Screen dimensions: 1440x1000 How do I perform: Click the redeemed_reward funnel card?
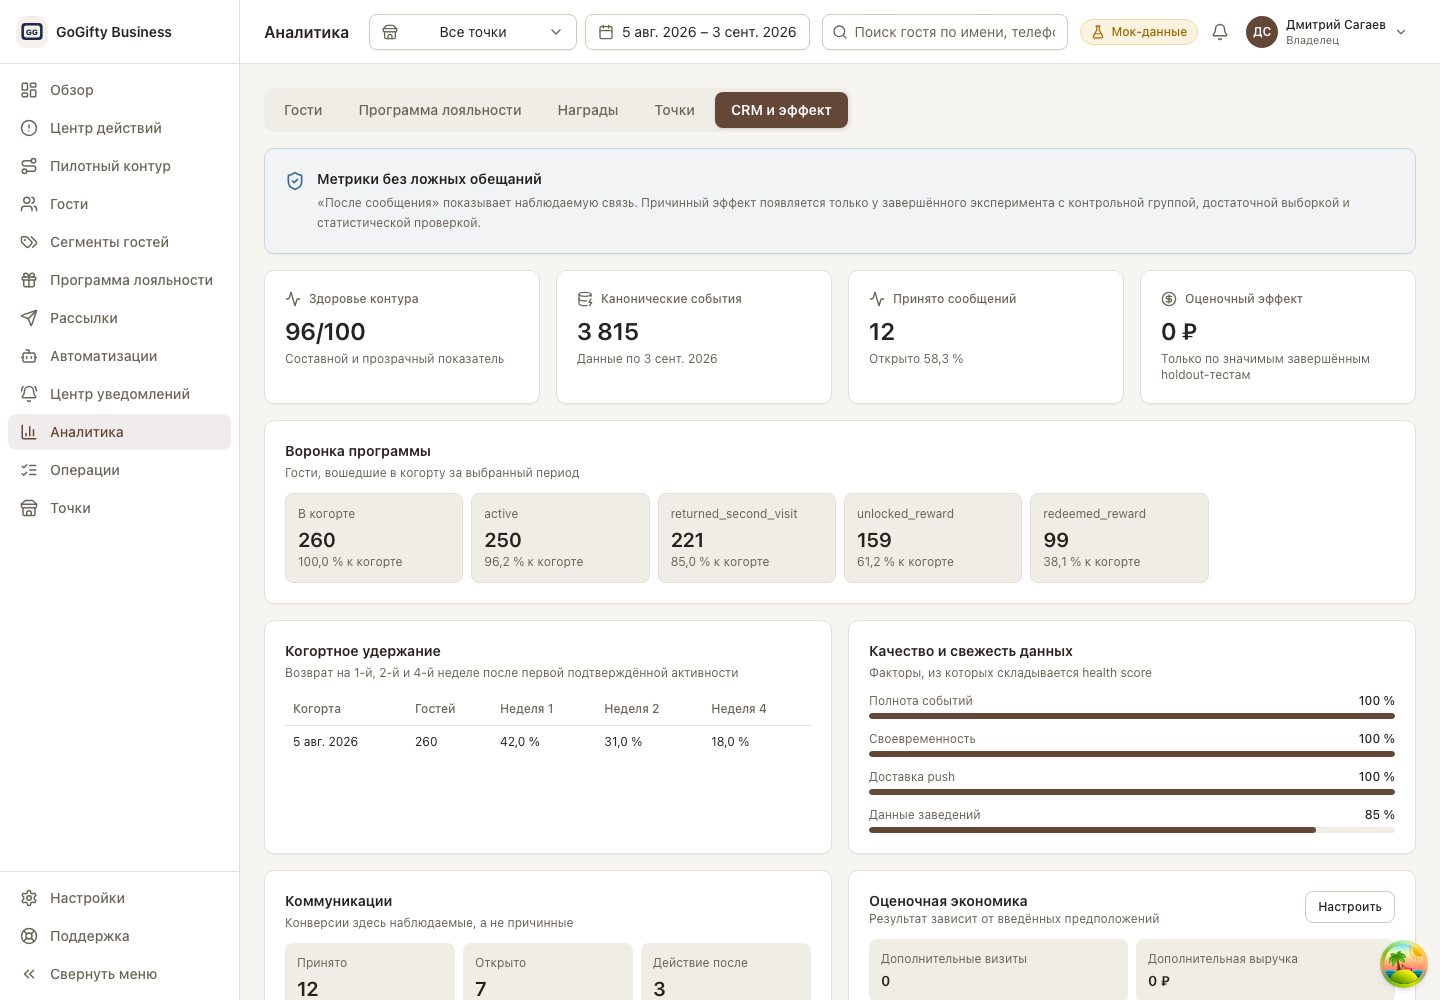pyautogui.click(x=1119, y=538)
